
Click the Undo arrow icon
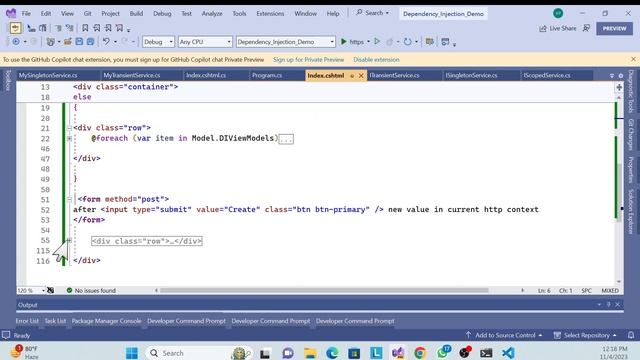[106, 42]
